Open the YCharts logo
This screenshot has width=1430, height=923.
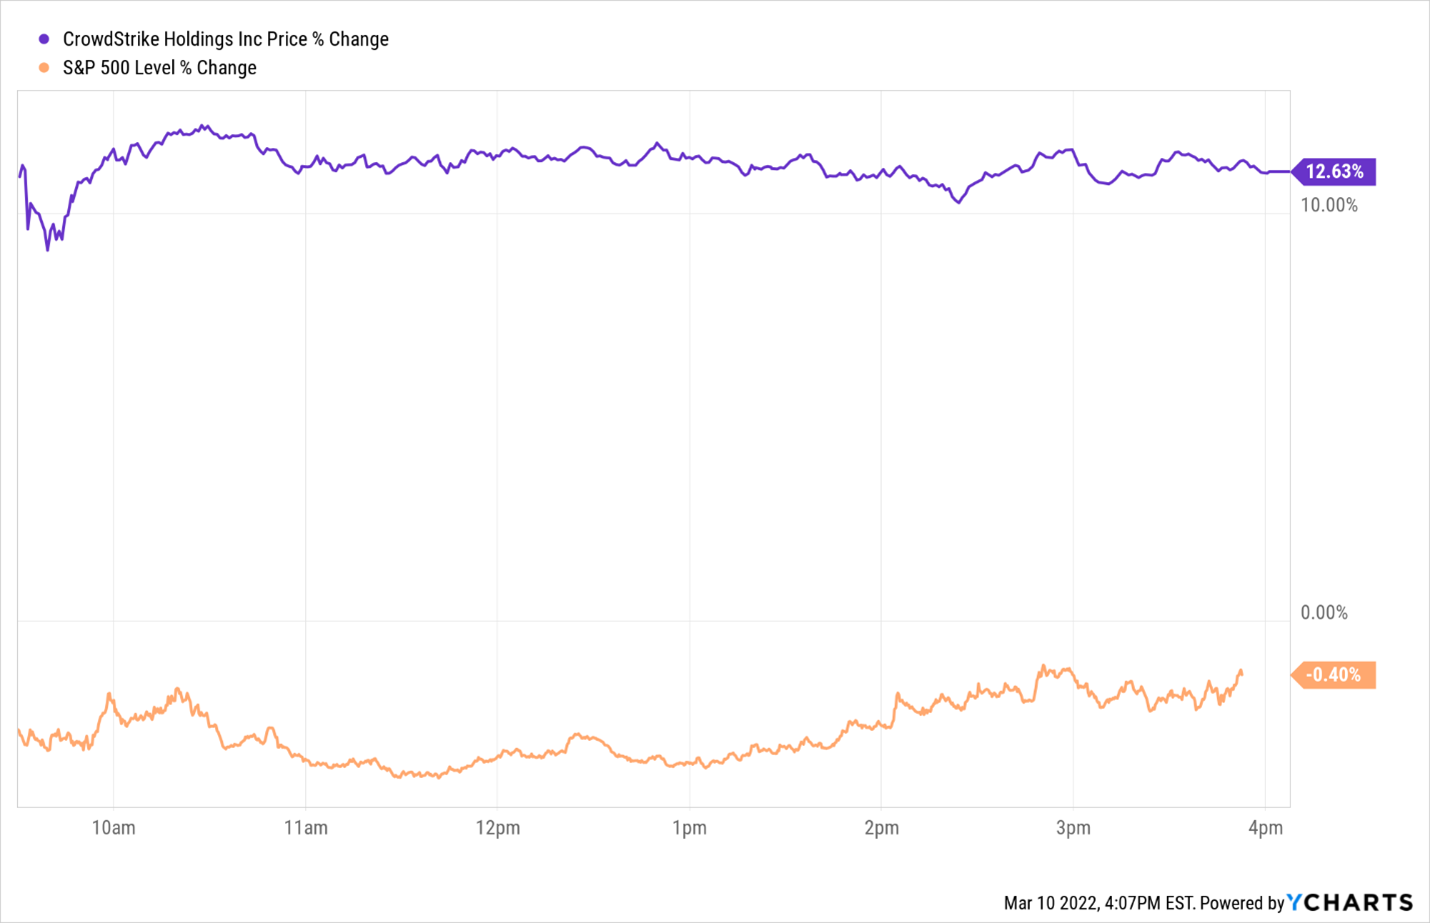pyautogui.click(x=1350, y=902)
